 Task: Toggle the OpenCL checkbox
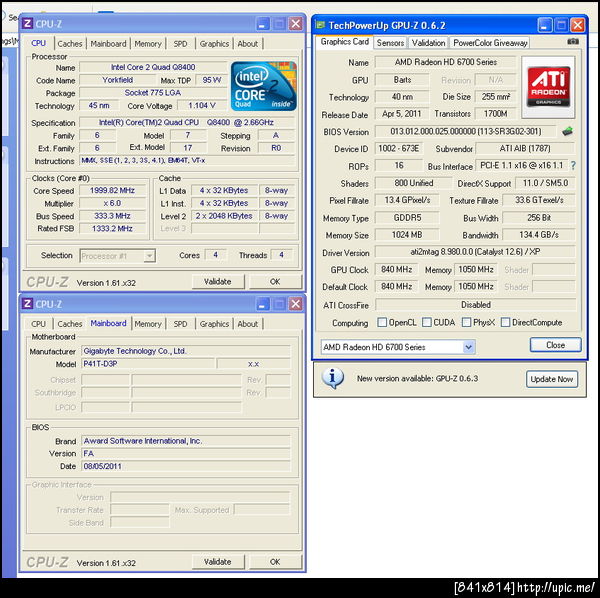tap(382, 322)
